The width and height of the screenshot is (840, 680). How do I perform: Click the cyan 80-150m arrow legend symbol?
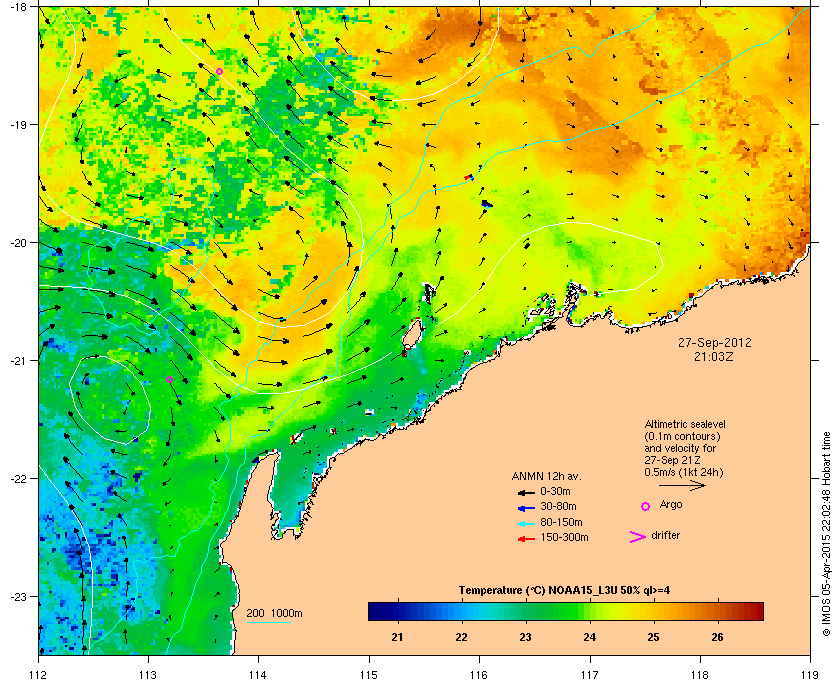tap(526, 524)
